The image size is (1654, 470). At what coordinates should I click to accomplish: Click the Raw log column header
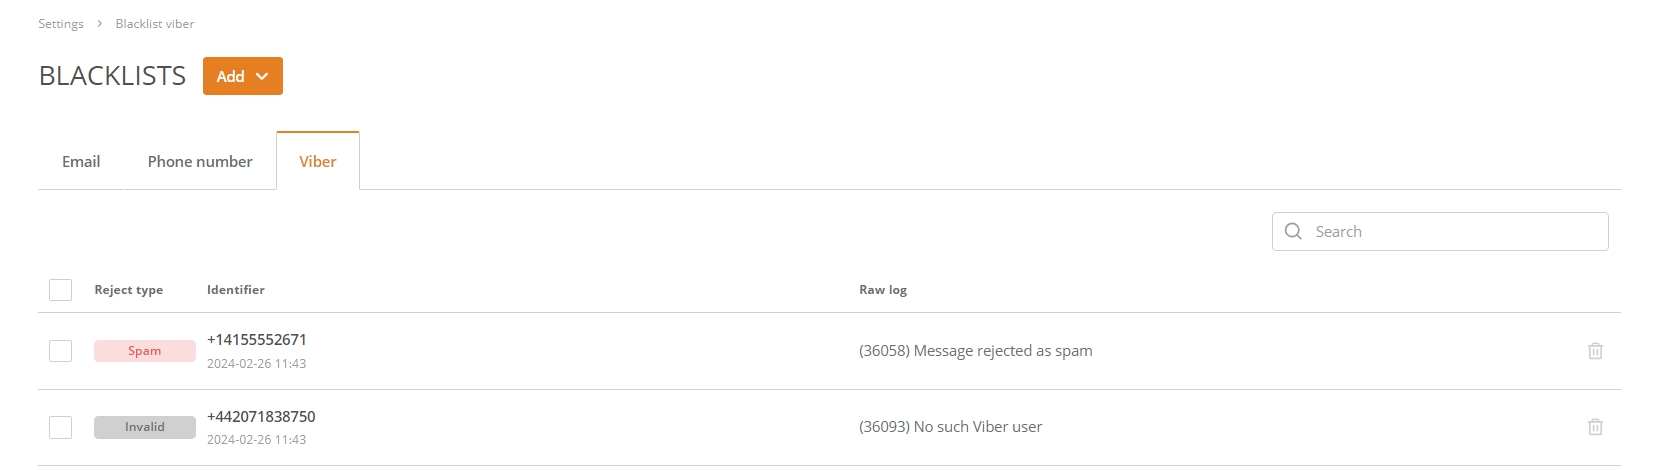point(883,290)
